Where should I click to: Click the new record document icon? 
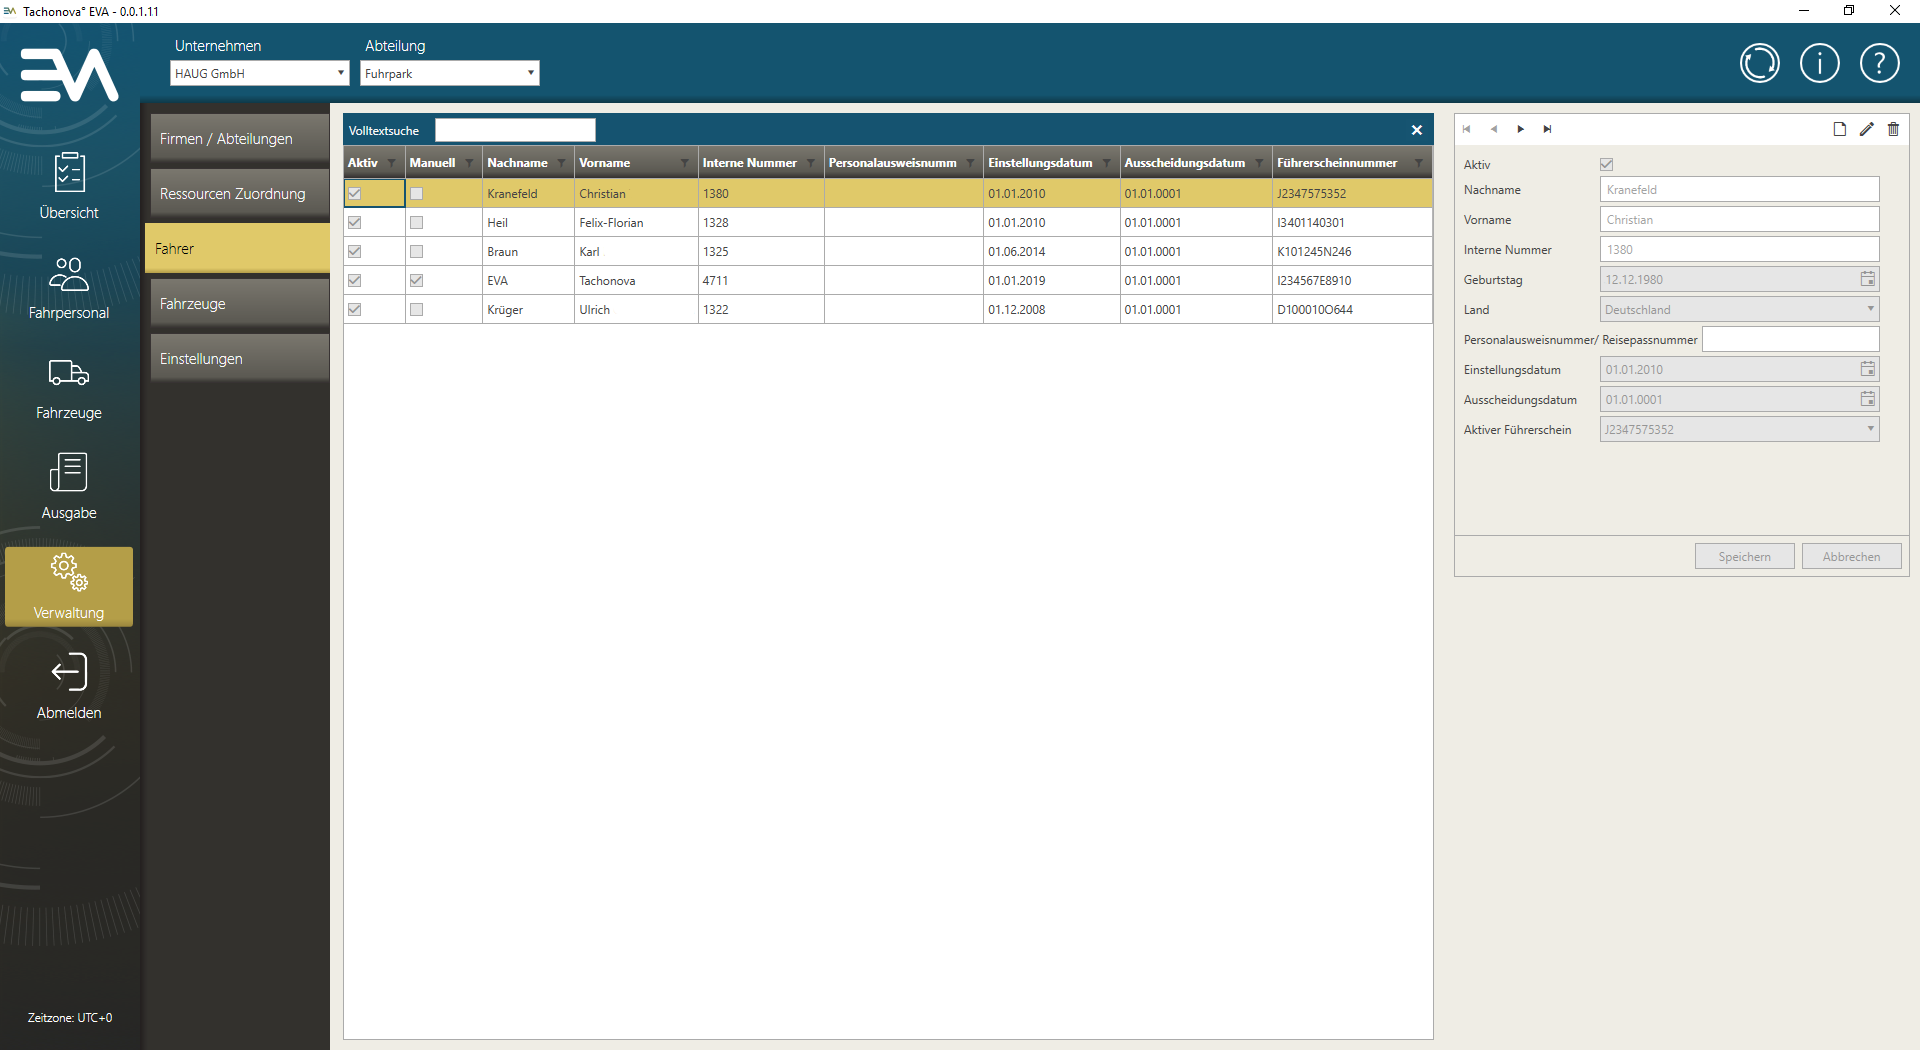click(x=1839, y=129)
